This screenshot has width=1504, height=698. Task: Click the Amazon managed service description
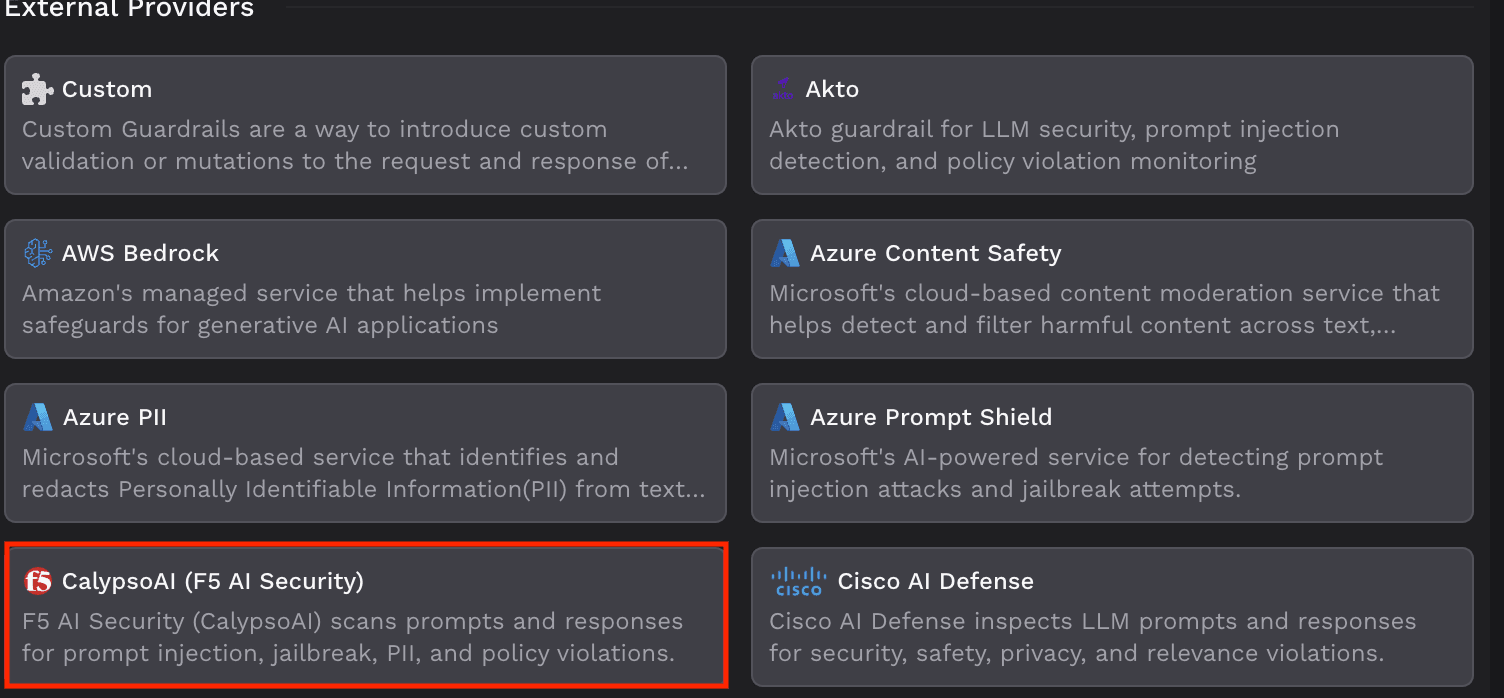[x=312, y=309]
